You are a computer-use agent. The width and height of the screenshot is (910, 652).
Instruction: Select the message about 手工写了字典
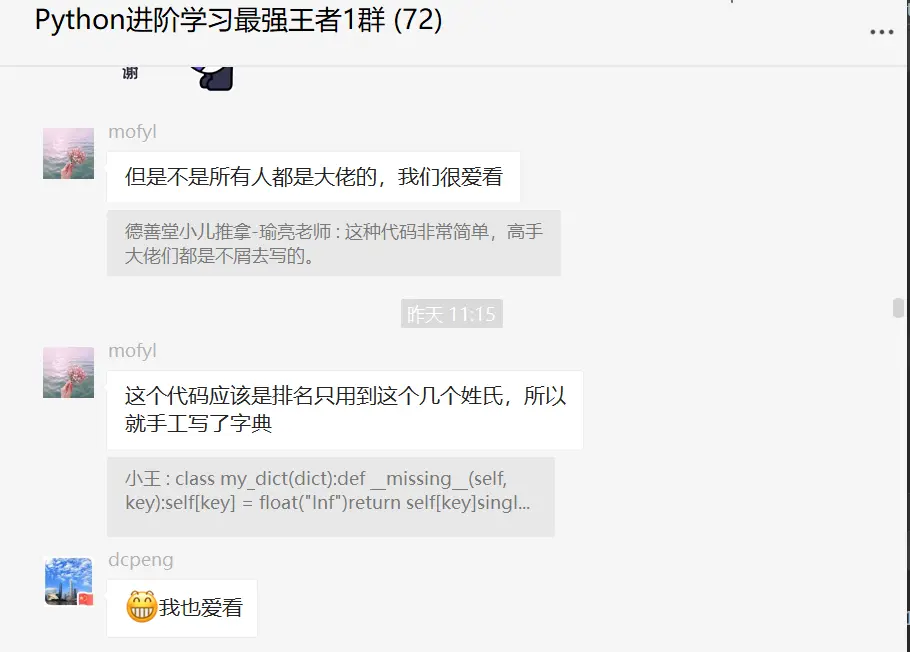tap(345, 410)
